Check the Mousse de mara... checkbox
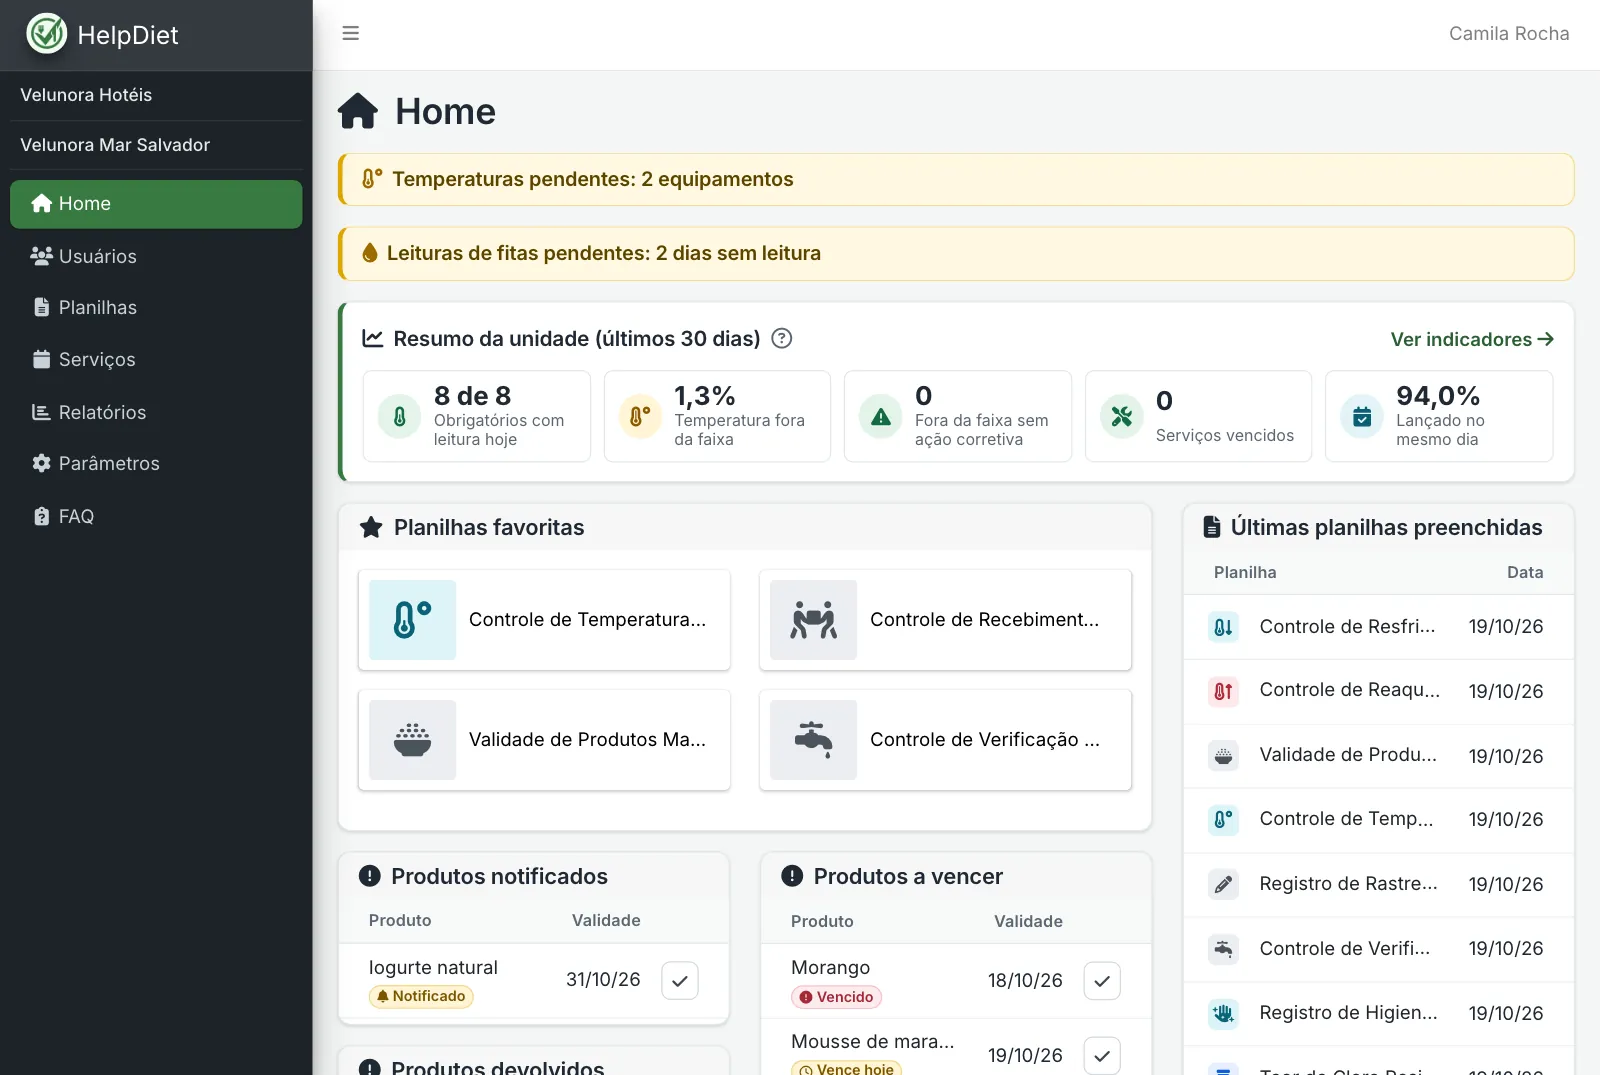 point(1102,1055)
